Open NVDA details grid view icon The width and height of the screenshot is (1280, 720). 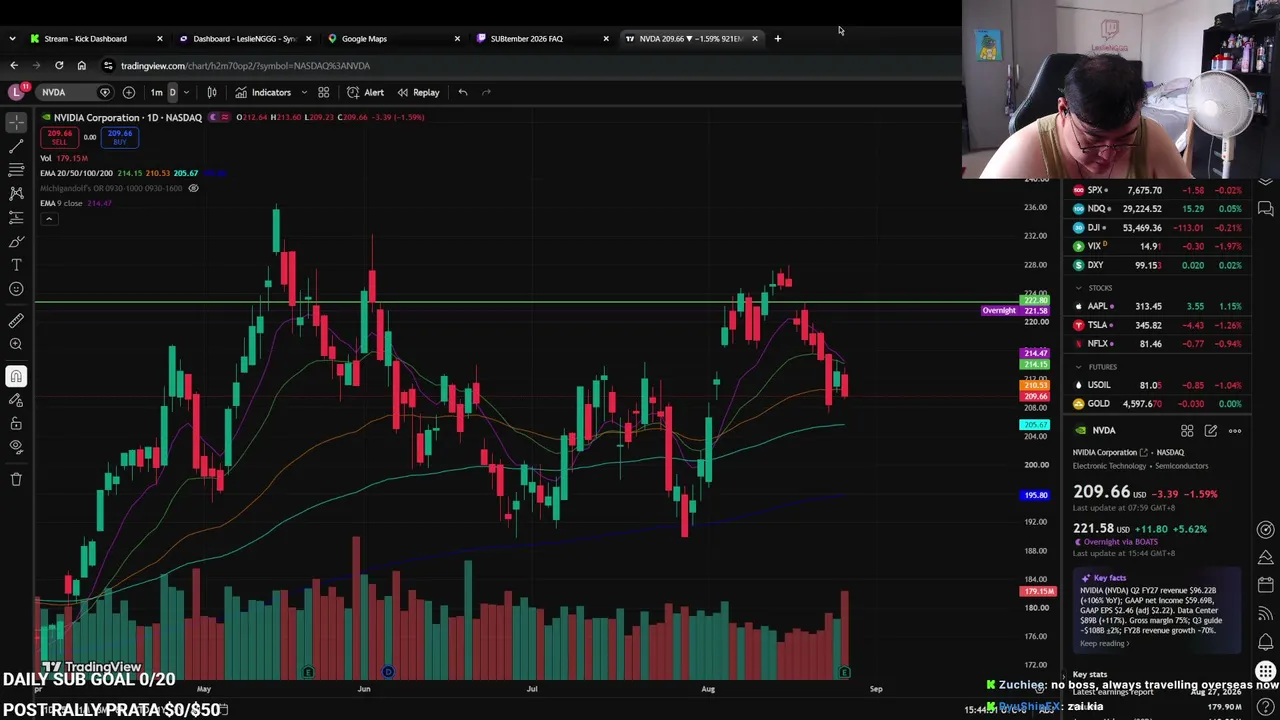pos(1187,431)
